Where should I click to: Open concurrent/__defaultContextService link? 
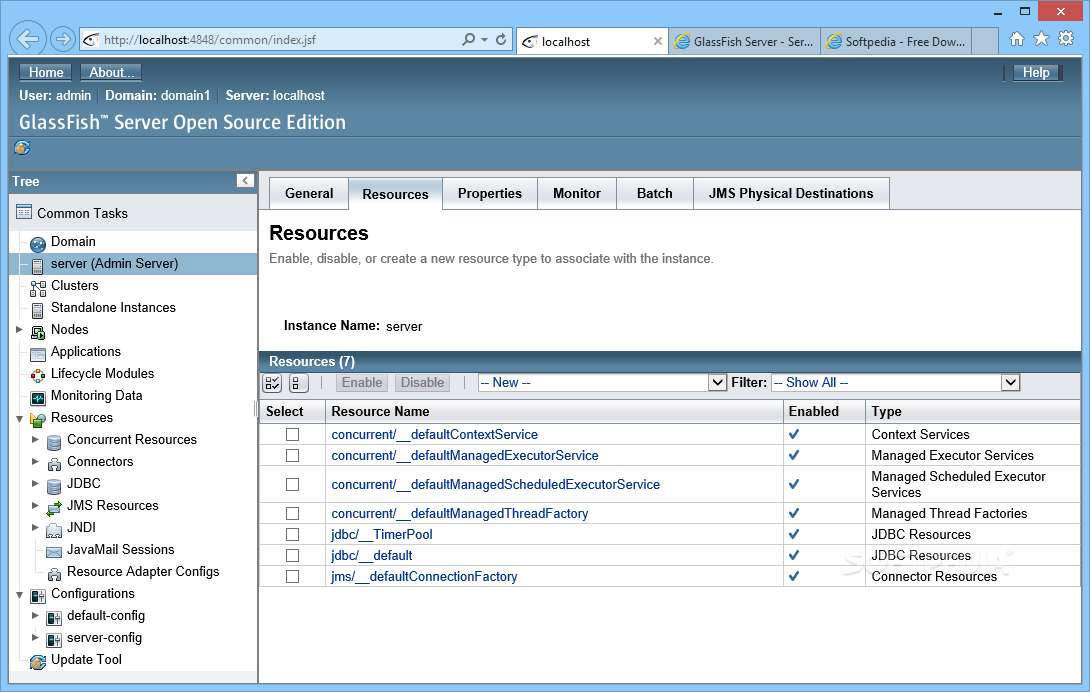(434, 435)
